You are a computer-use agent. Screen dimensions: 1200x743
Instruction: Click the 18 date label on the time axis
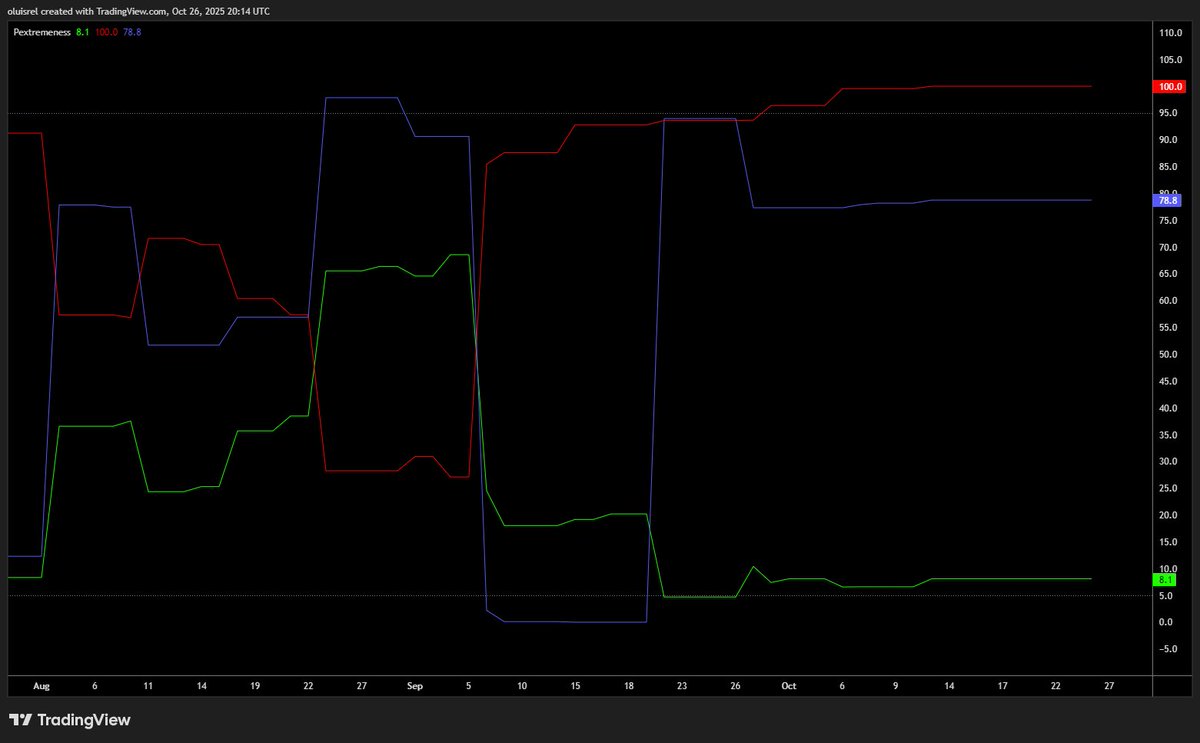(x=629, y=687)
